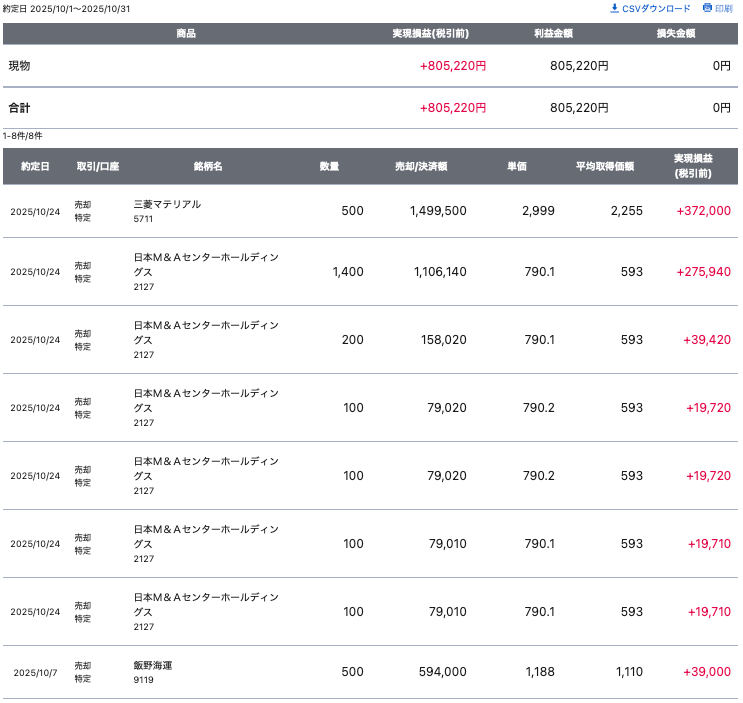Open the CSVダウンロード link
The image size is (743, 703).
pyautogui.click(x=656, y=8)
